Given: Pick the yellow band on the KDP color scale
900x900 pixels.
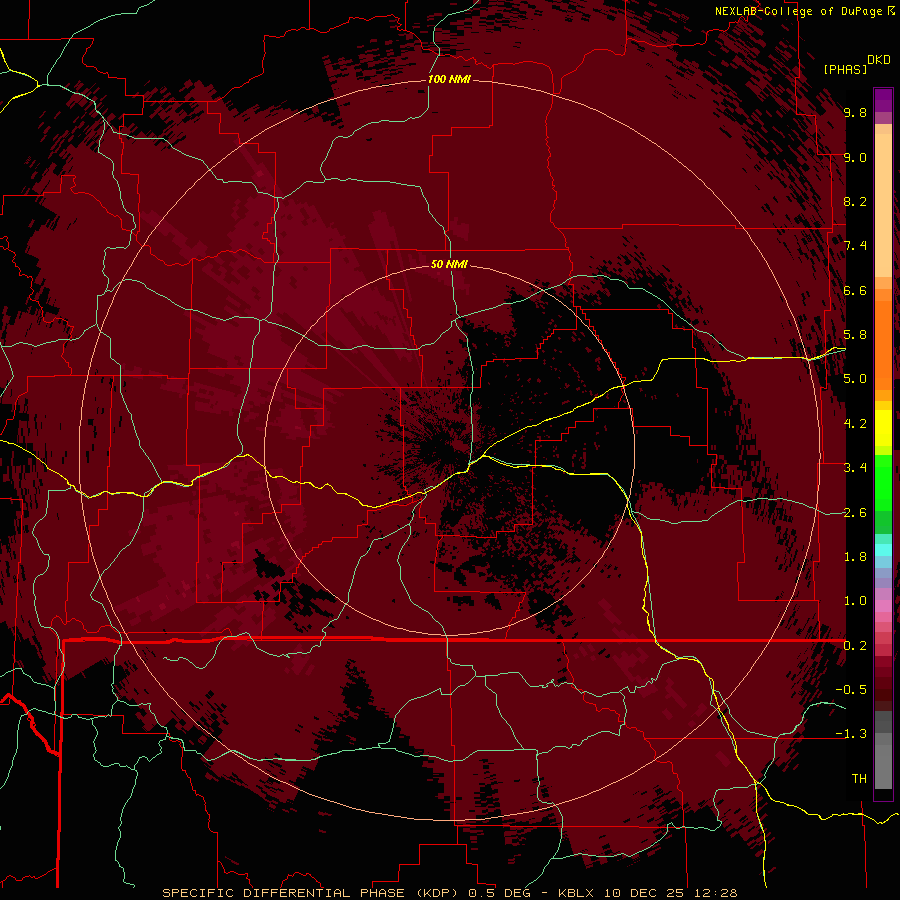Looking at the screenshot, I should (x=883, y=428).
